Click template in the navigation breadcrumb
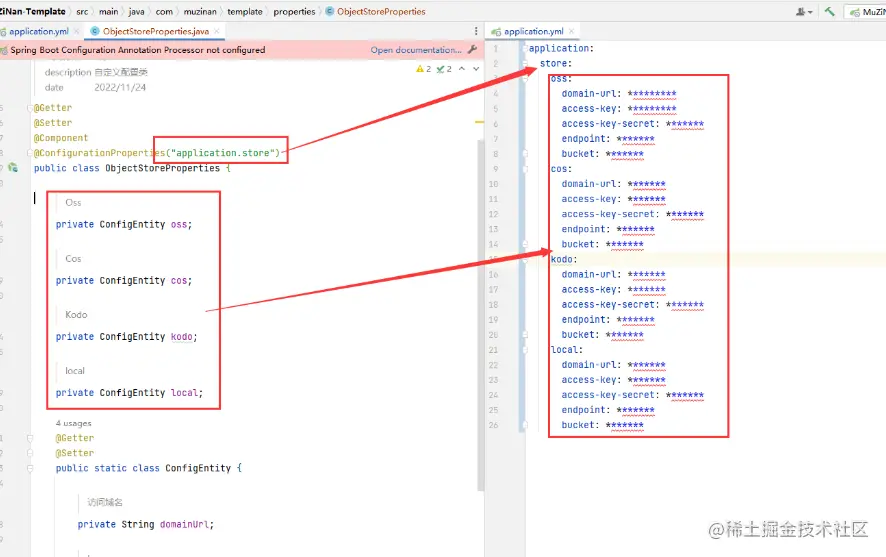Viewport: 886px width, 557px height. pos(245,11)
